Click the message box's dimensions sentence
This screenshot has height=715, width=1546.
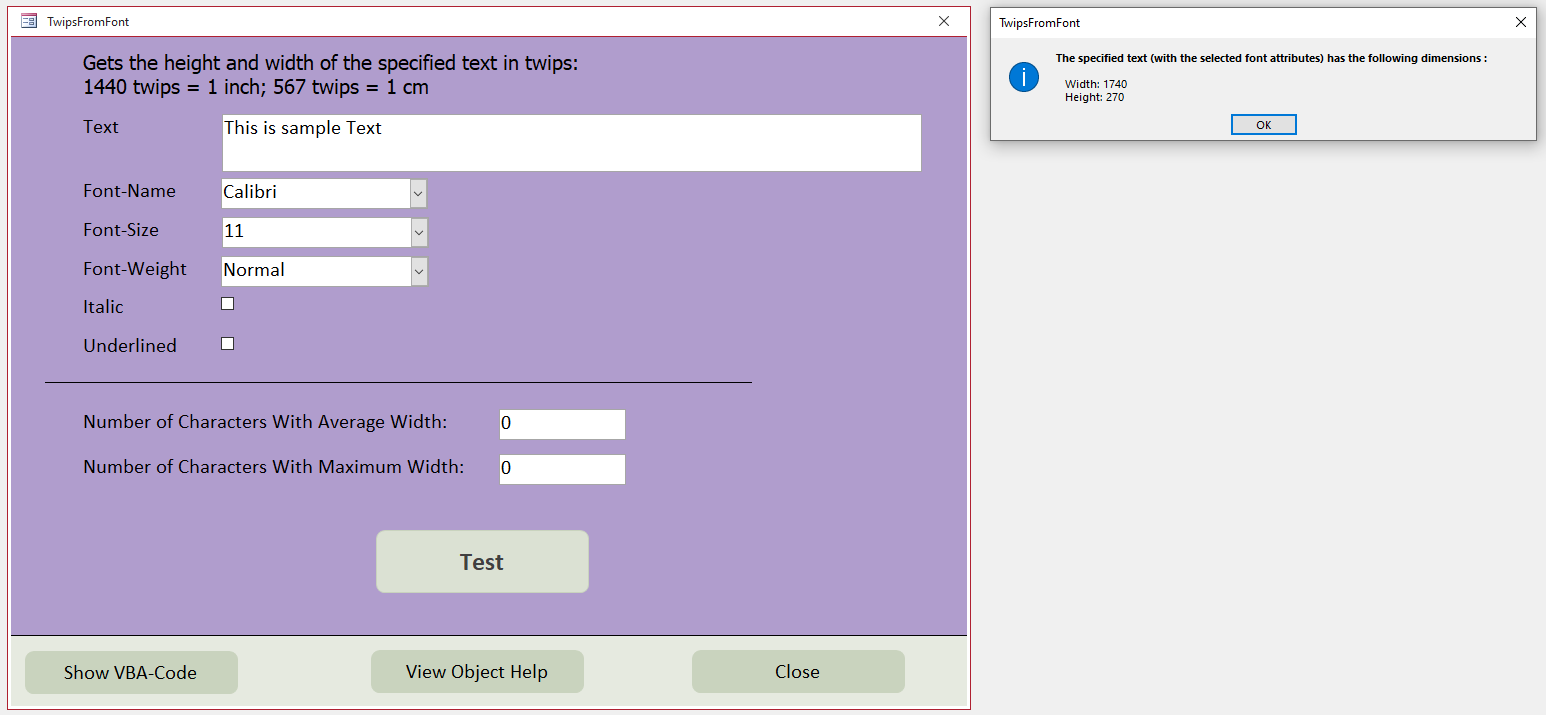click(x=1271, y=58)
